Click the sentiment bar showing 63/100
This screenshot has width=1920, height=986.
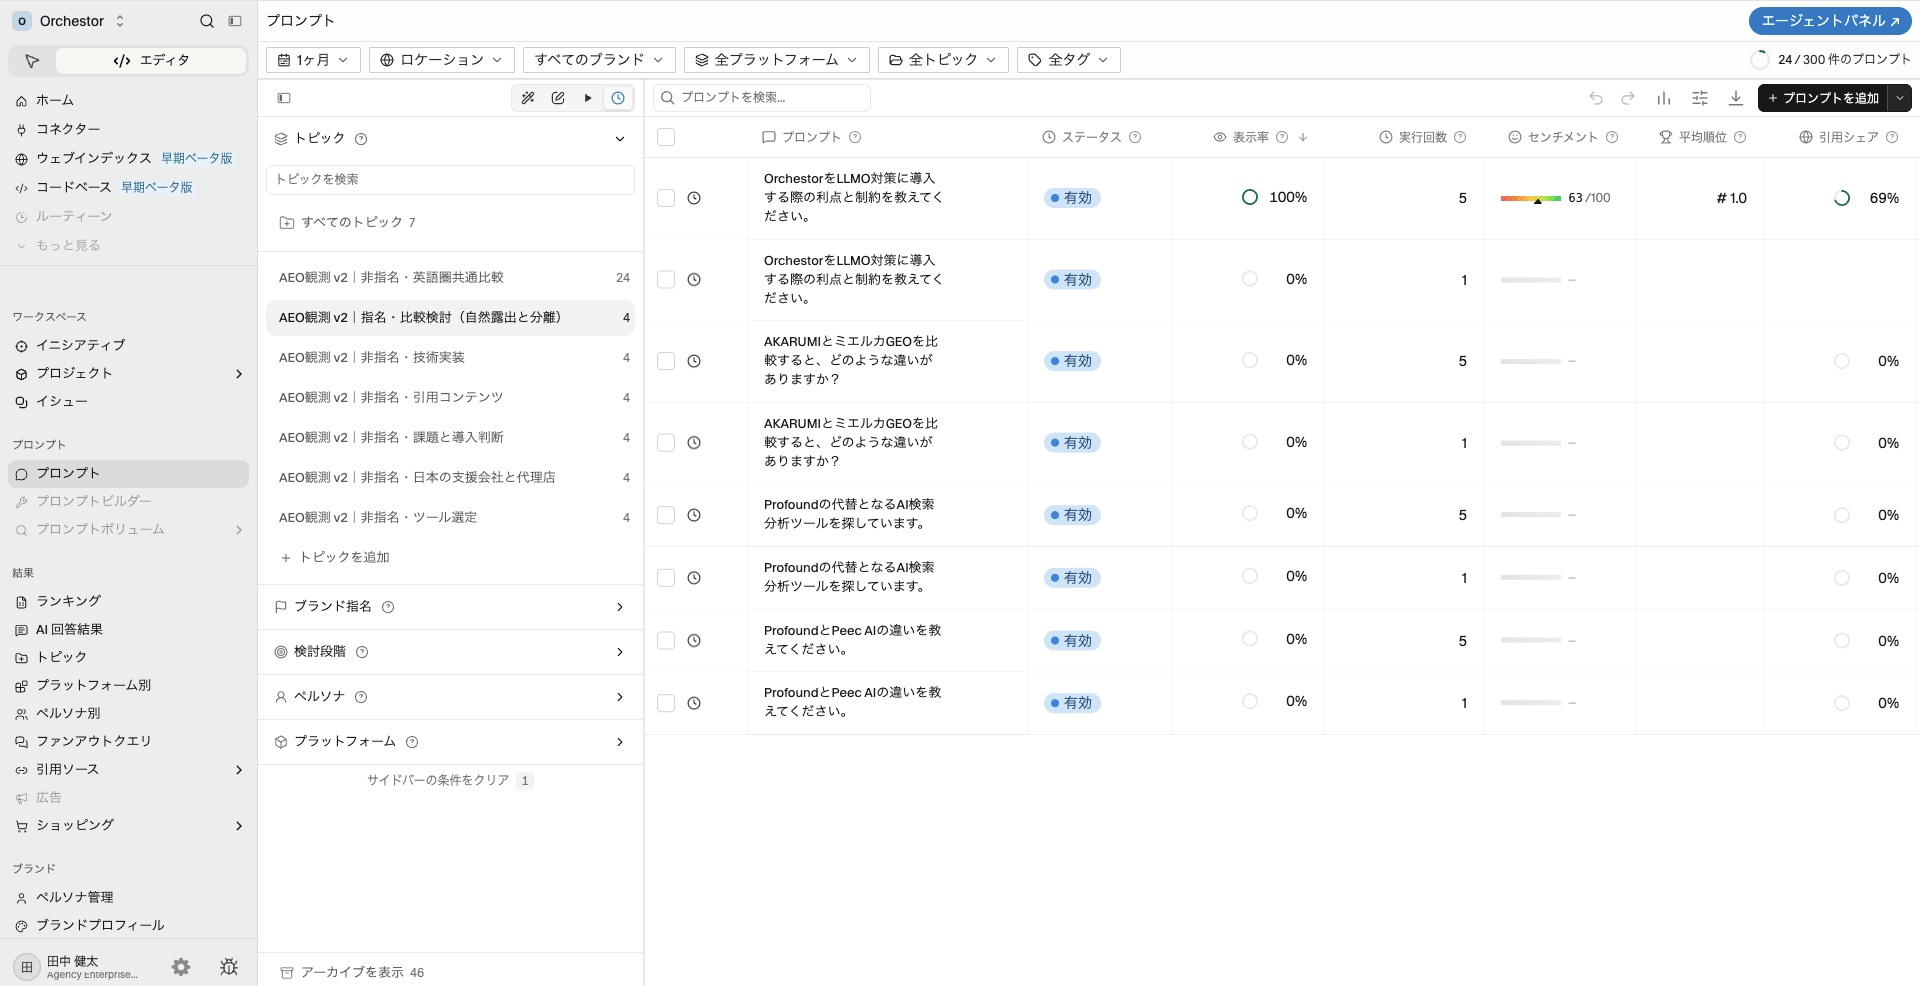(1531, 198)
